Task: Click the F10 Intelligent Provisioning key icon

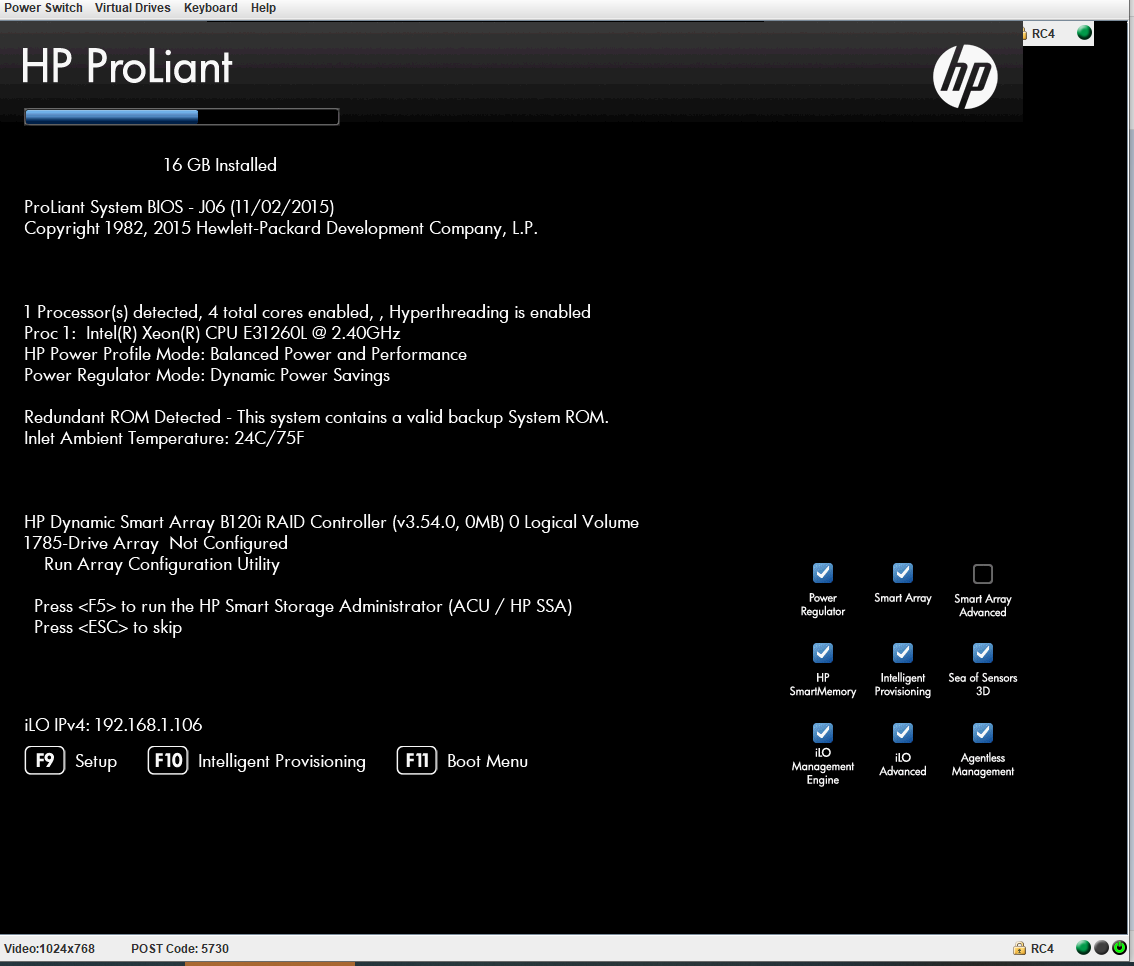Action: pyautogui.click(x=168, y=760)
